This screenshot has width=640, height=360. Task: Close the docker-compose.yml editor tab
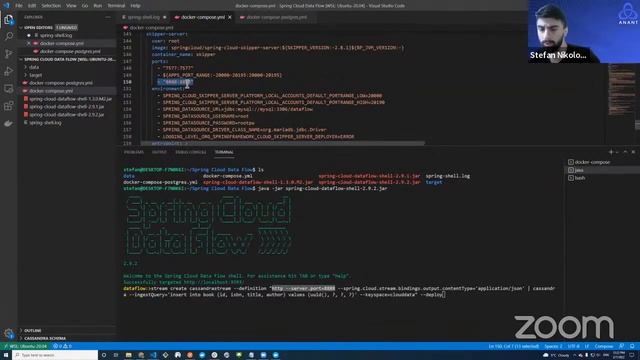tap(230, 17)
